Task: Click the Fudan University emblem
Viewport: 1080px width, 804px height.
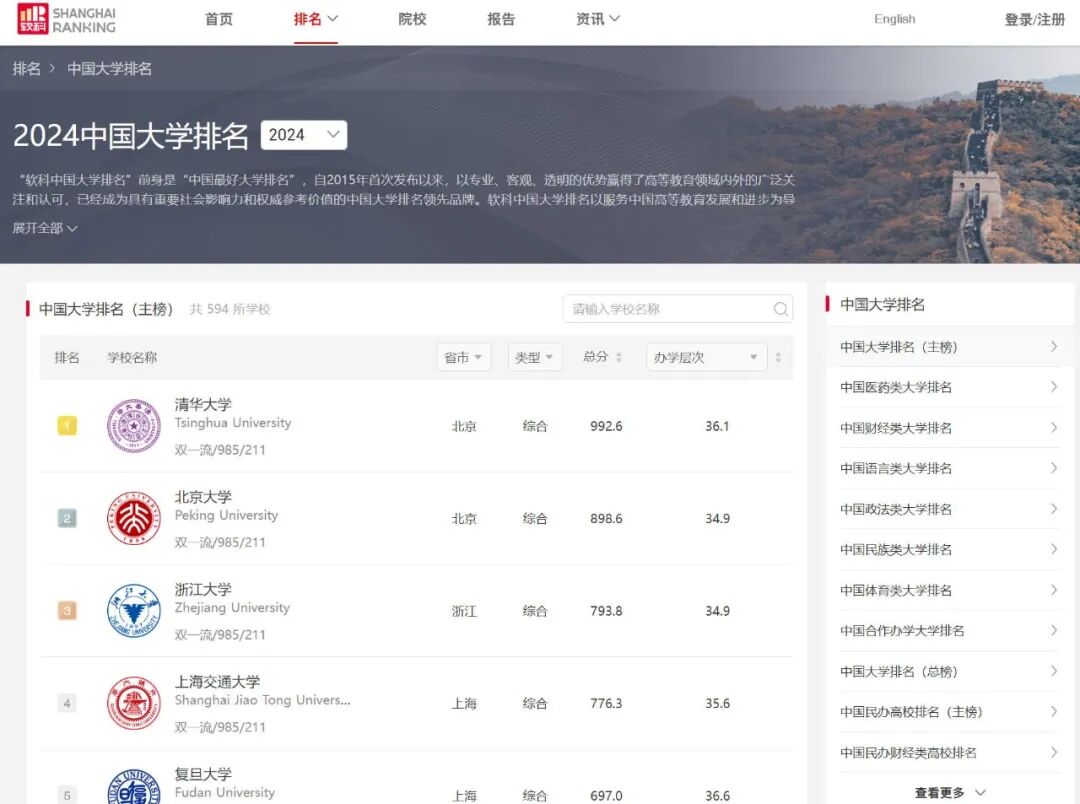Action: pyautogui.click(x=134, y=787)
